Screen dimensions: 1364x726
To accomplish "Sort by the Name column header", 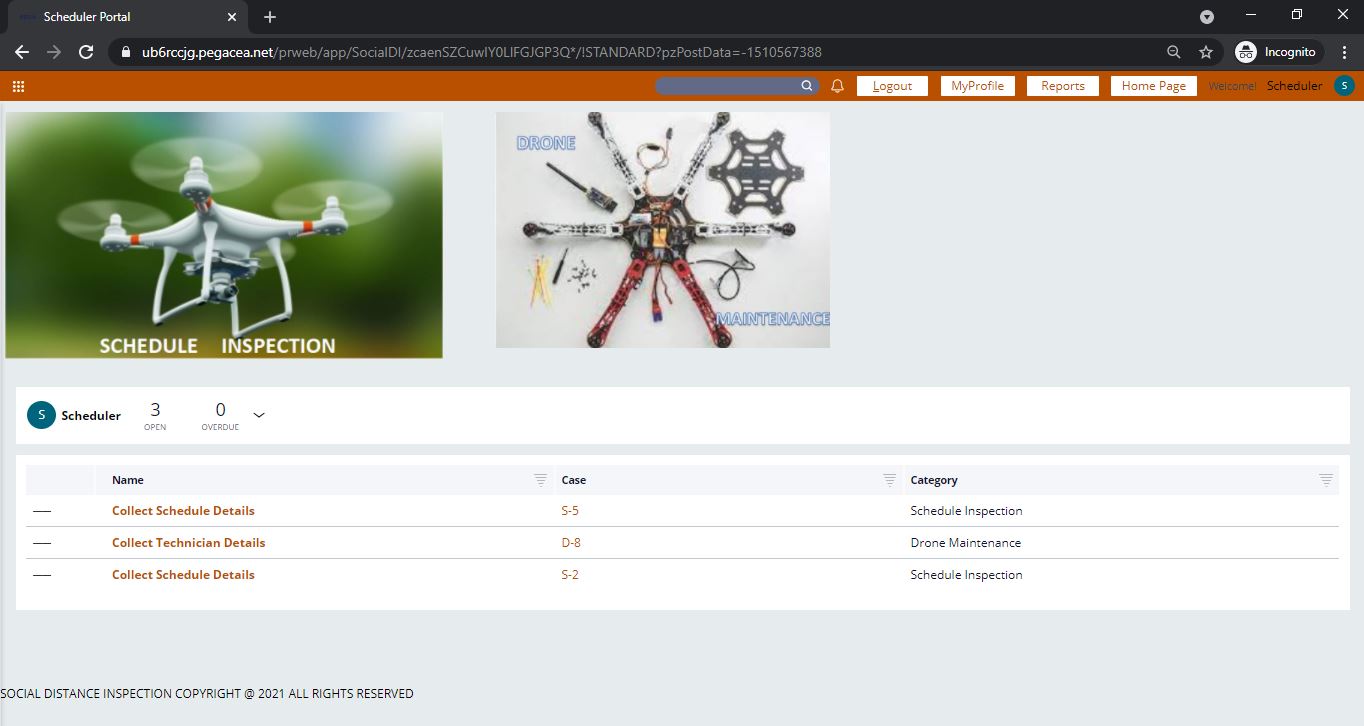I will click(x=128, y=480).
